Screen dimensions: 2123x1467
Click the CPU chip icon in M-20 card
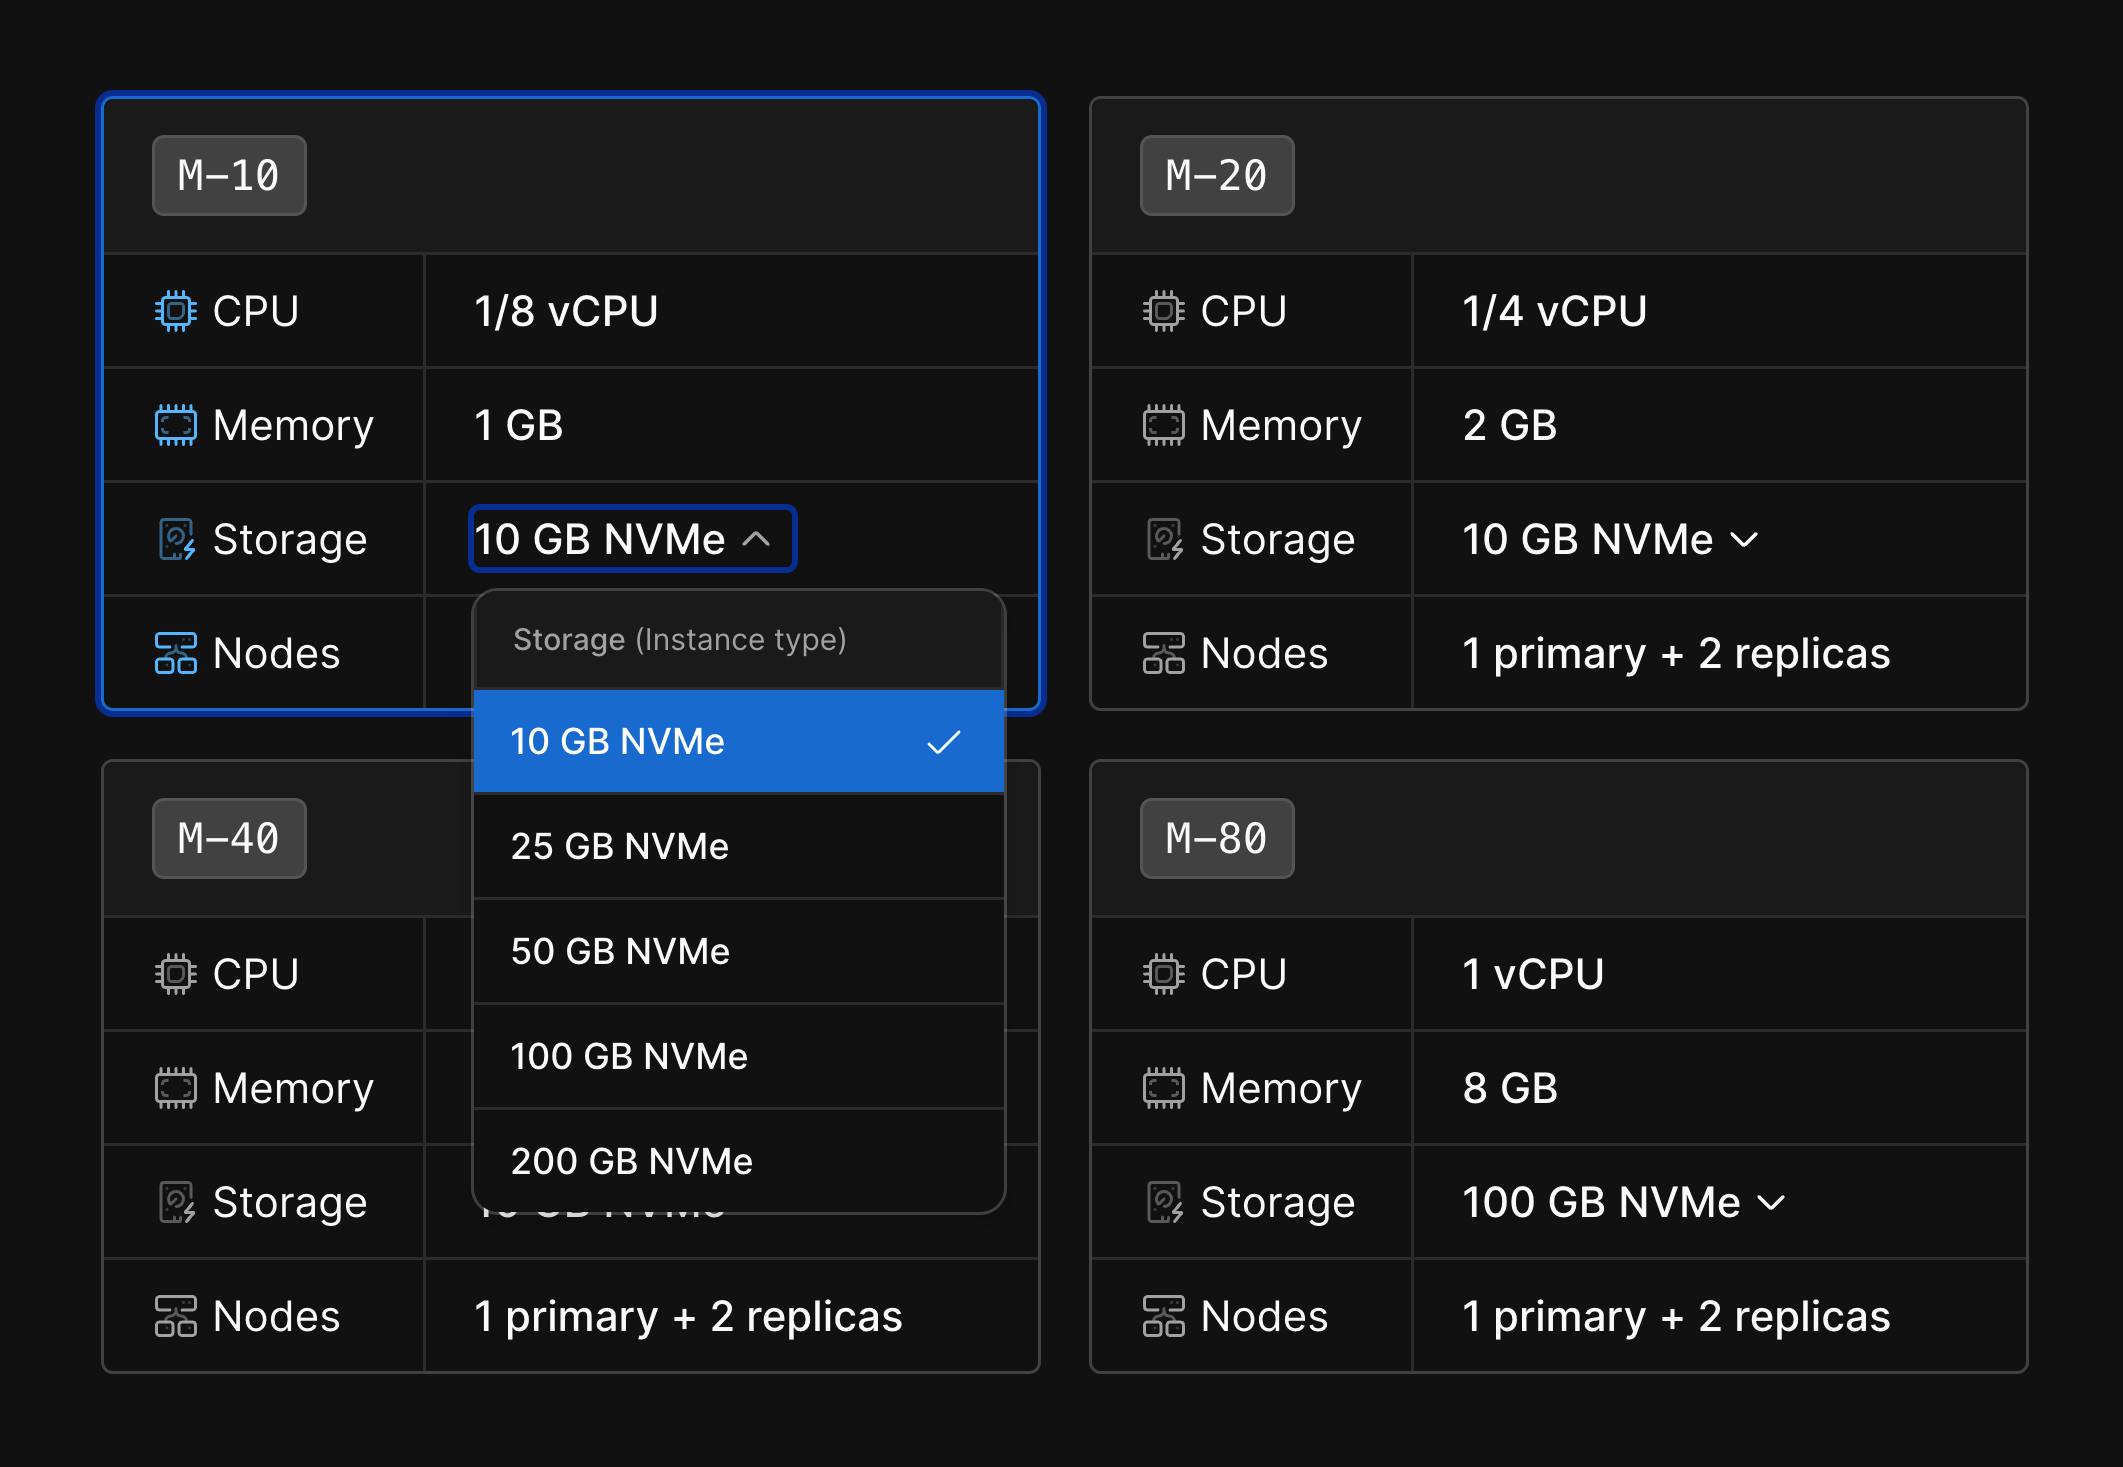1163,311
